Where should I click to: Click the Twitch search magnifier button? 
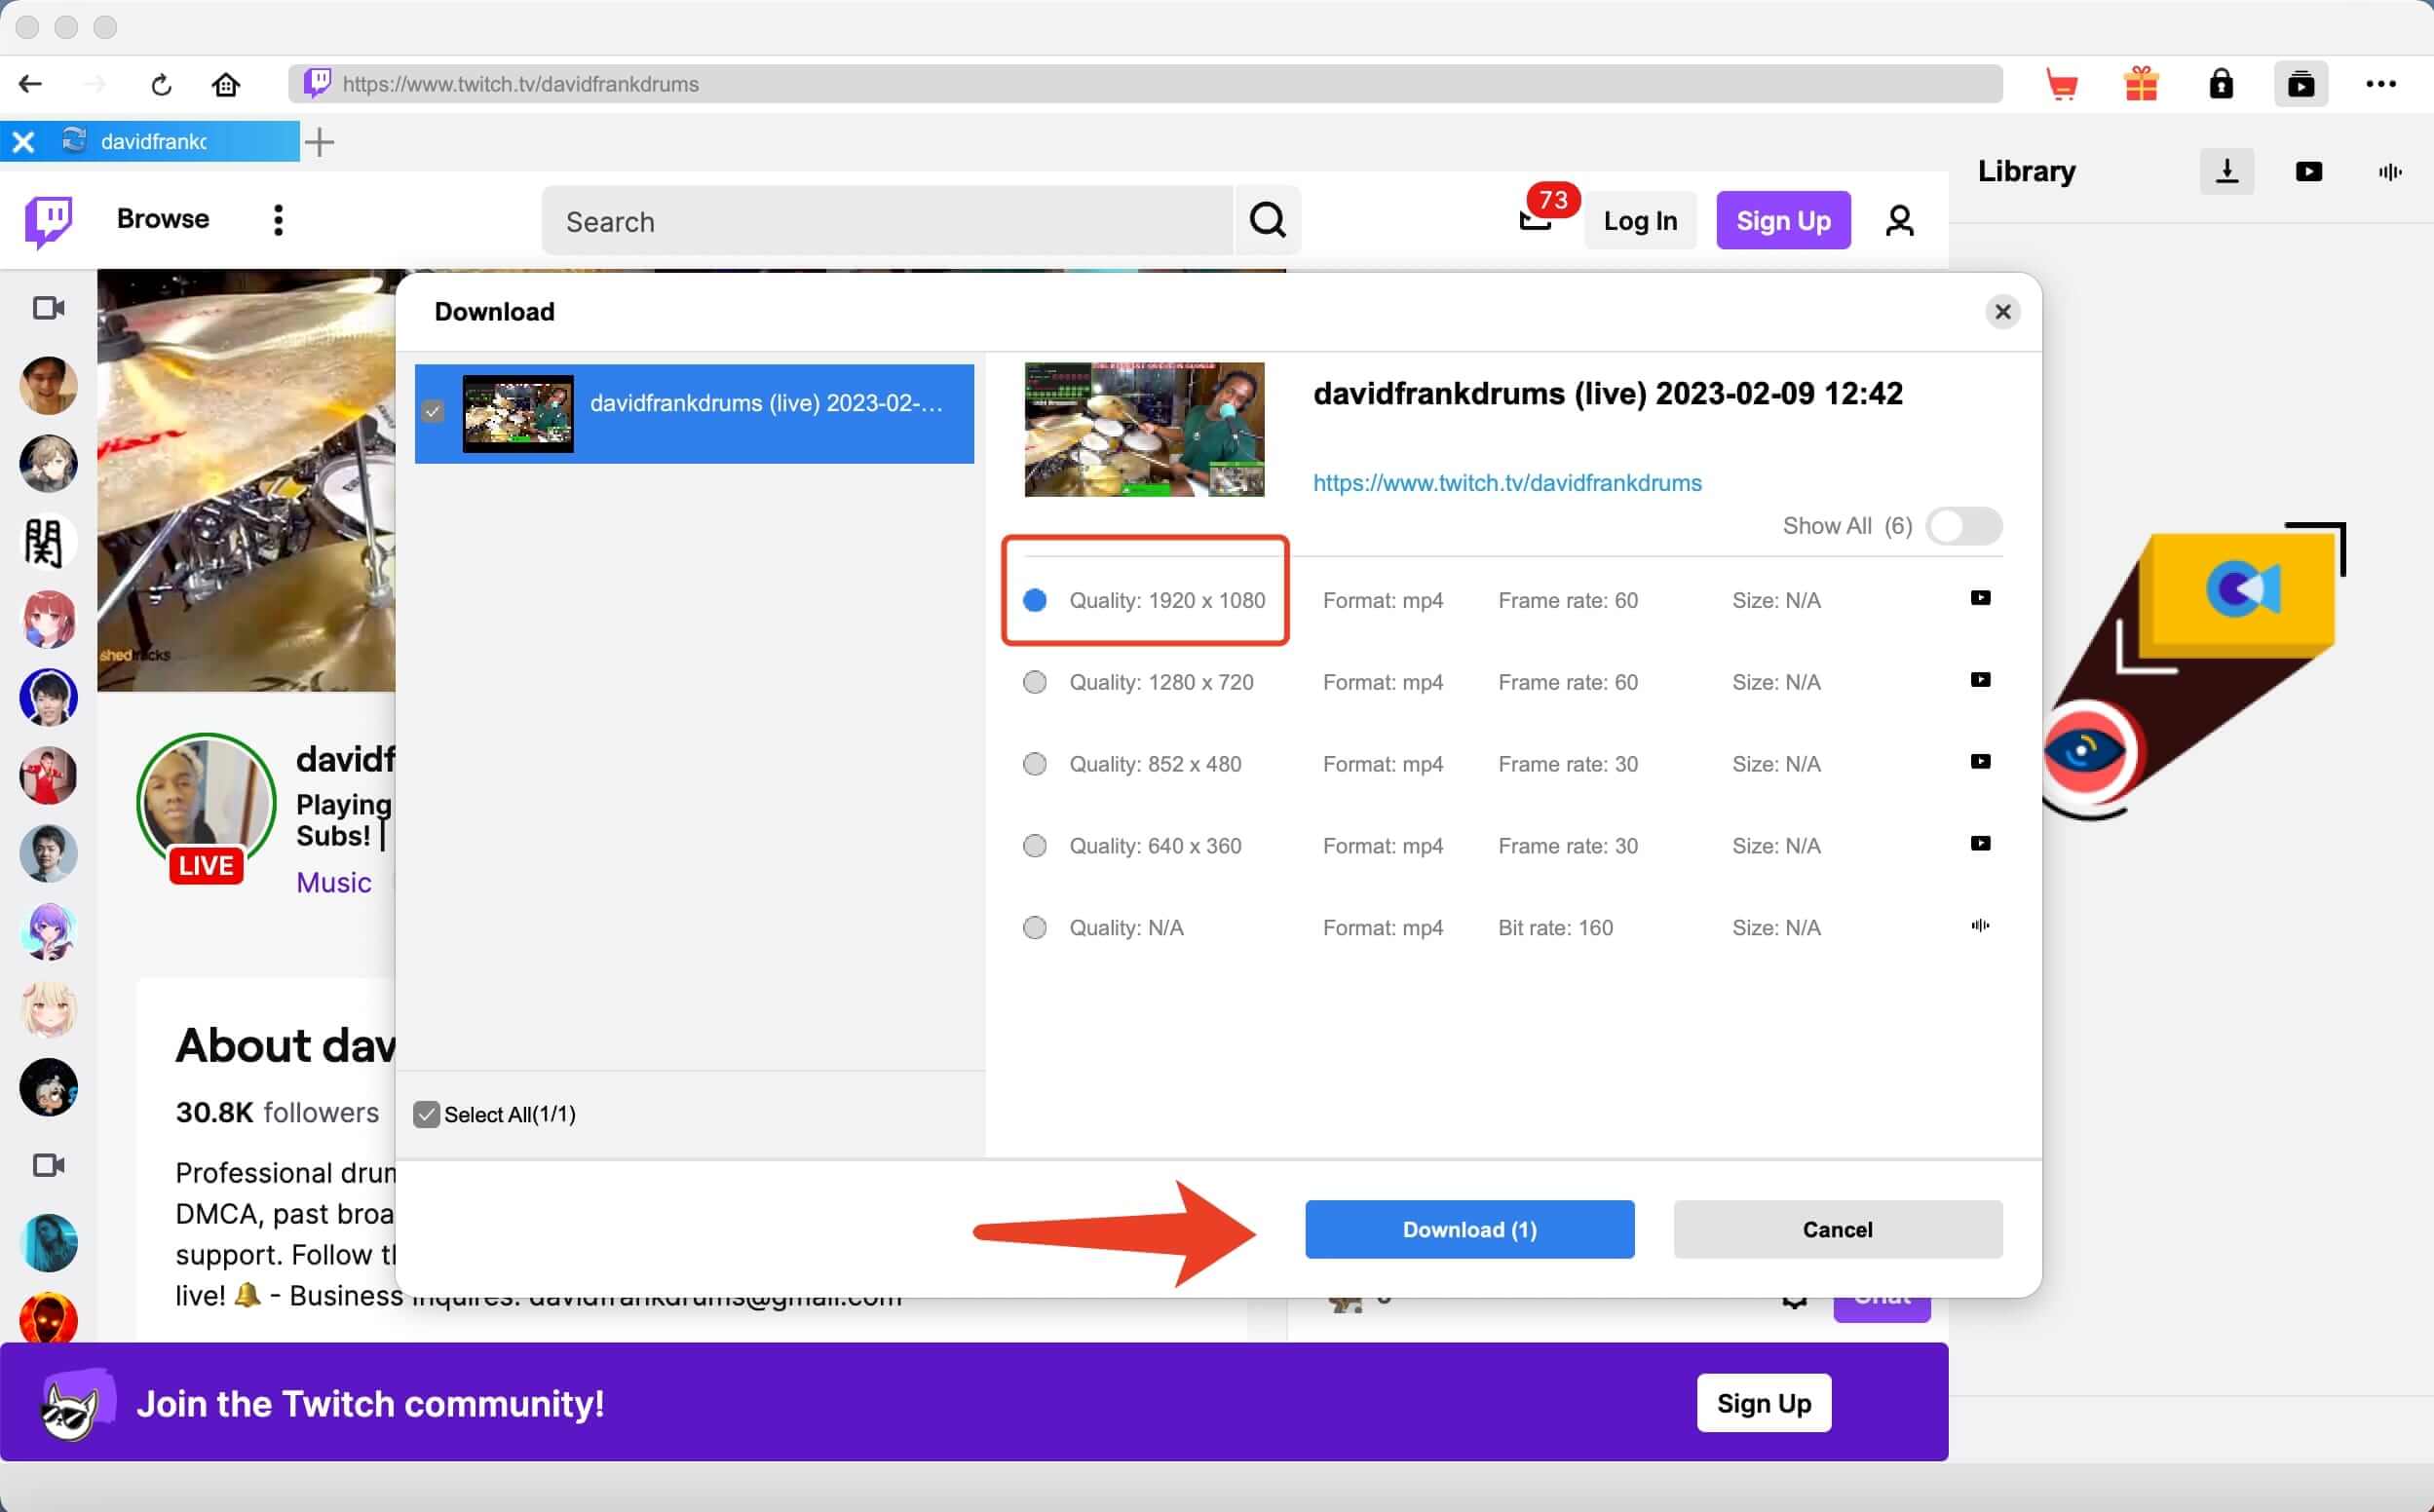click(1267, 220)
